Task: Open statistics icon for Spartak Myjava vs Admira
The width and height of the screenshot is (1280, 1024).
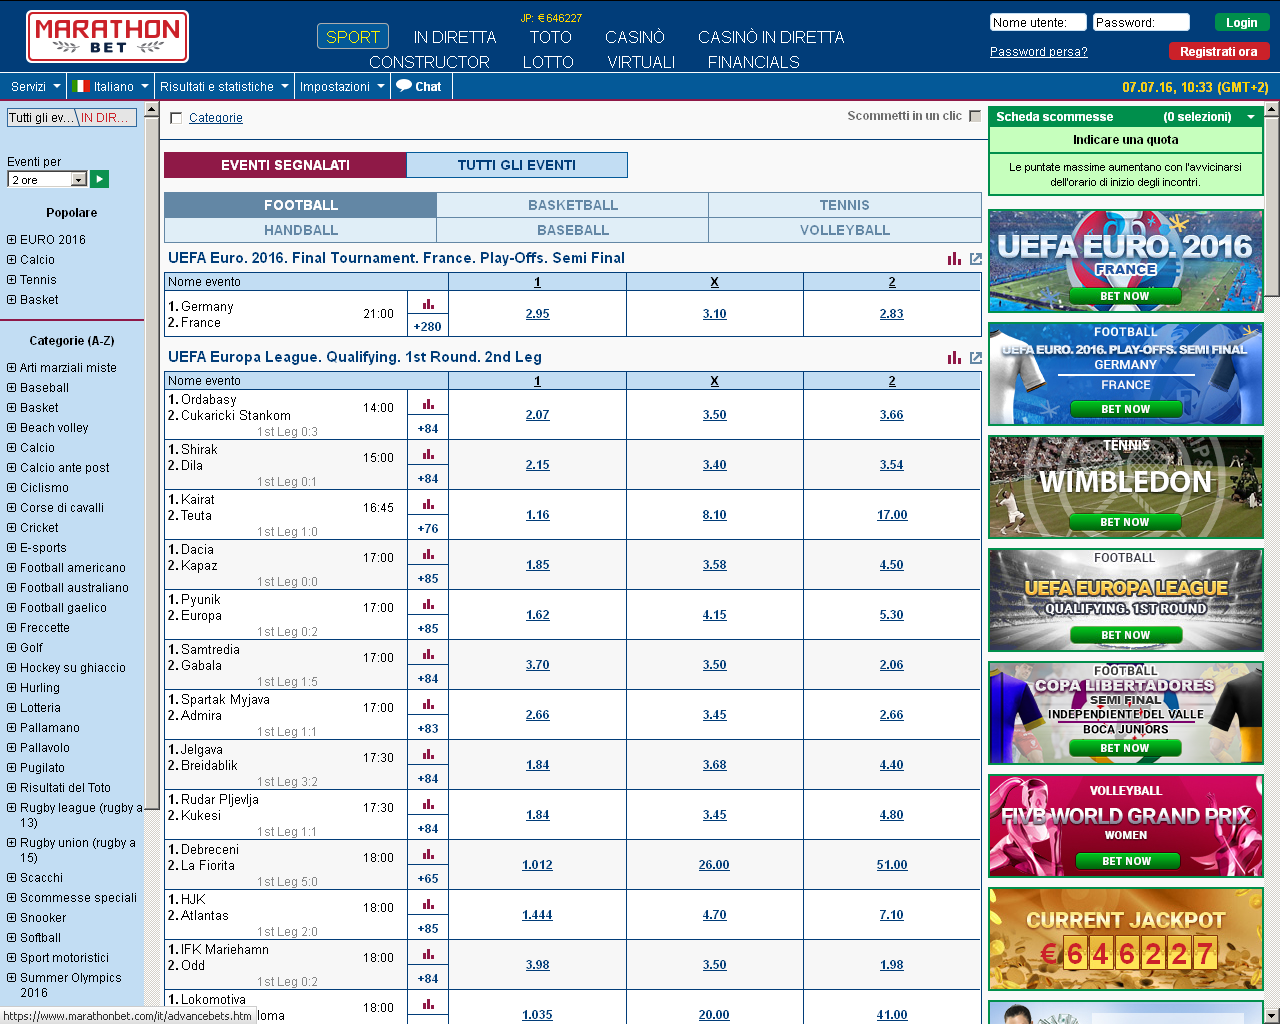Action: tap(428, 704)
